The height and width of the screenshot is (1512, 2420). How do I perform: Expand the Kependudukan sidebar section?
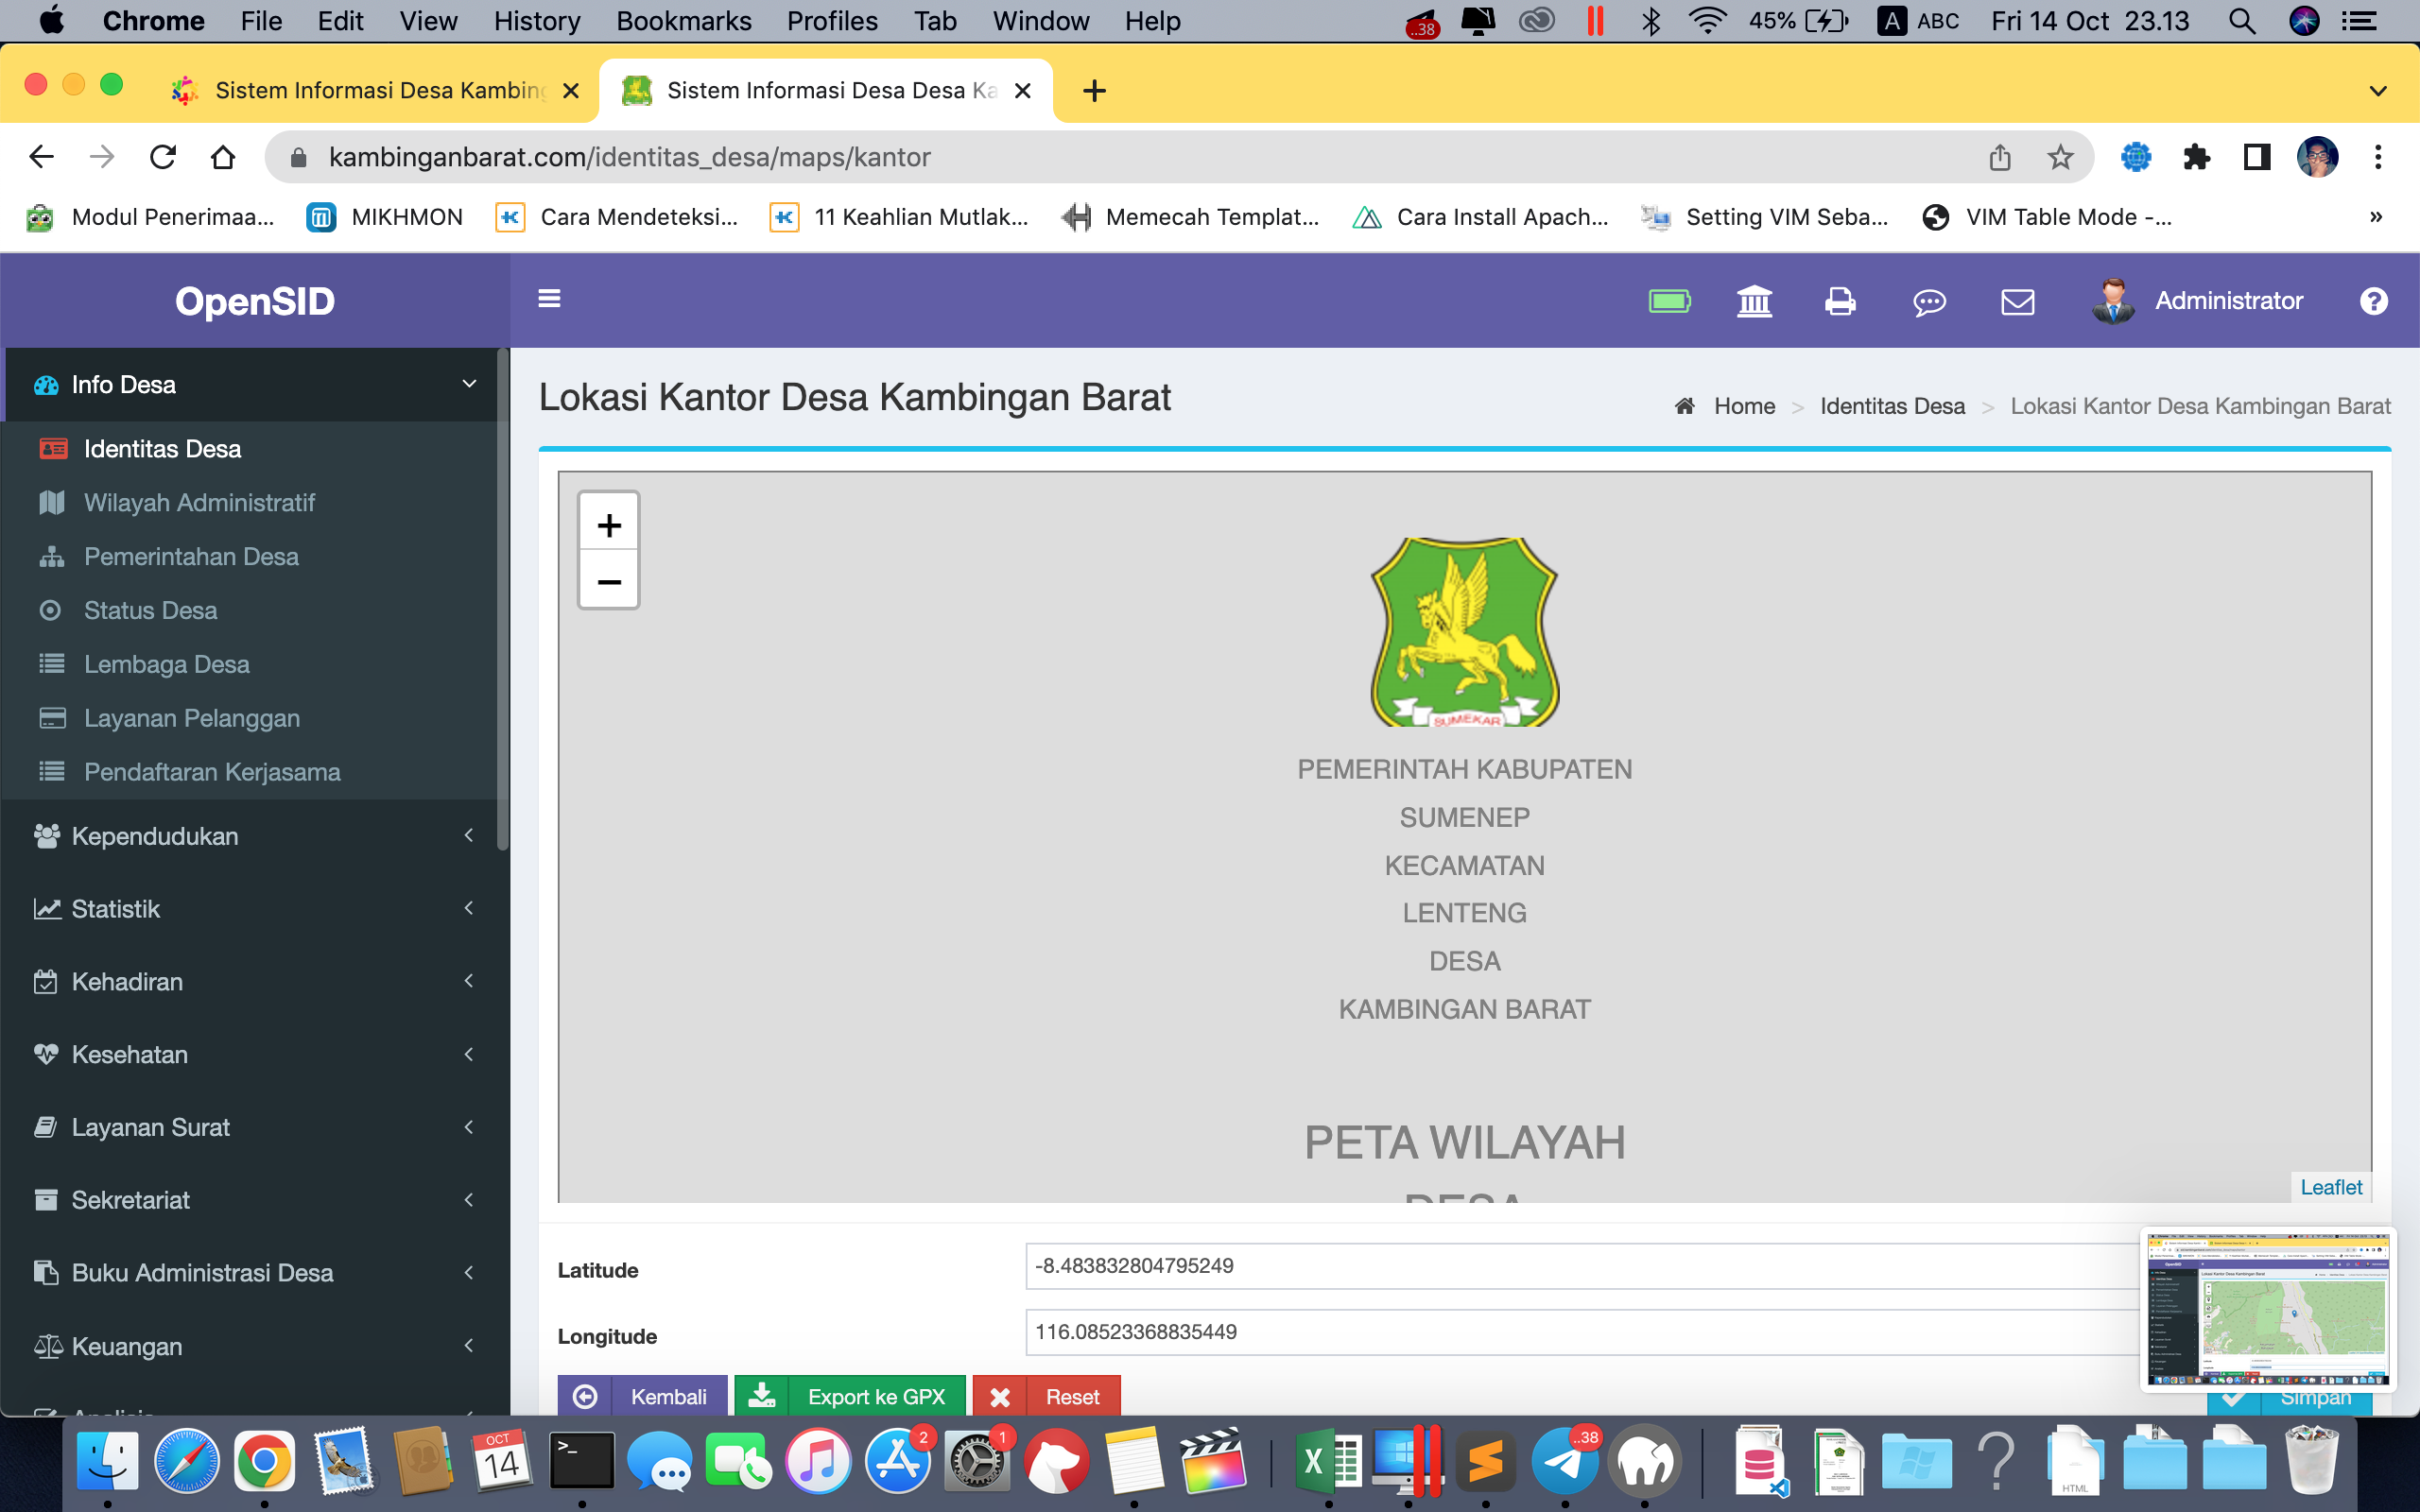point(153,836)
